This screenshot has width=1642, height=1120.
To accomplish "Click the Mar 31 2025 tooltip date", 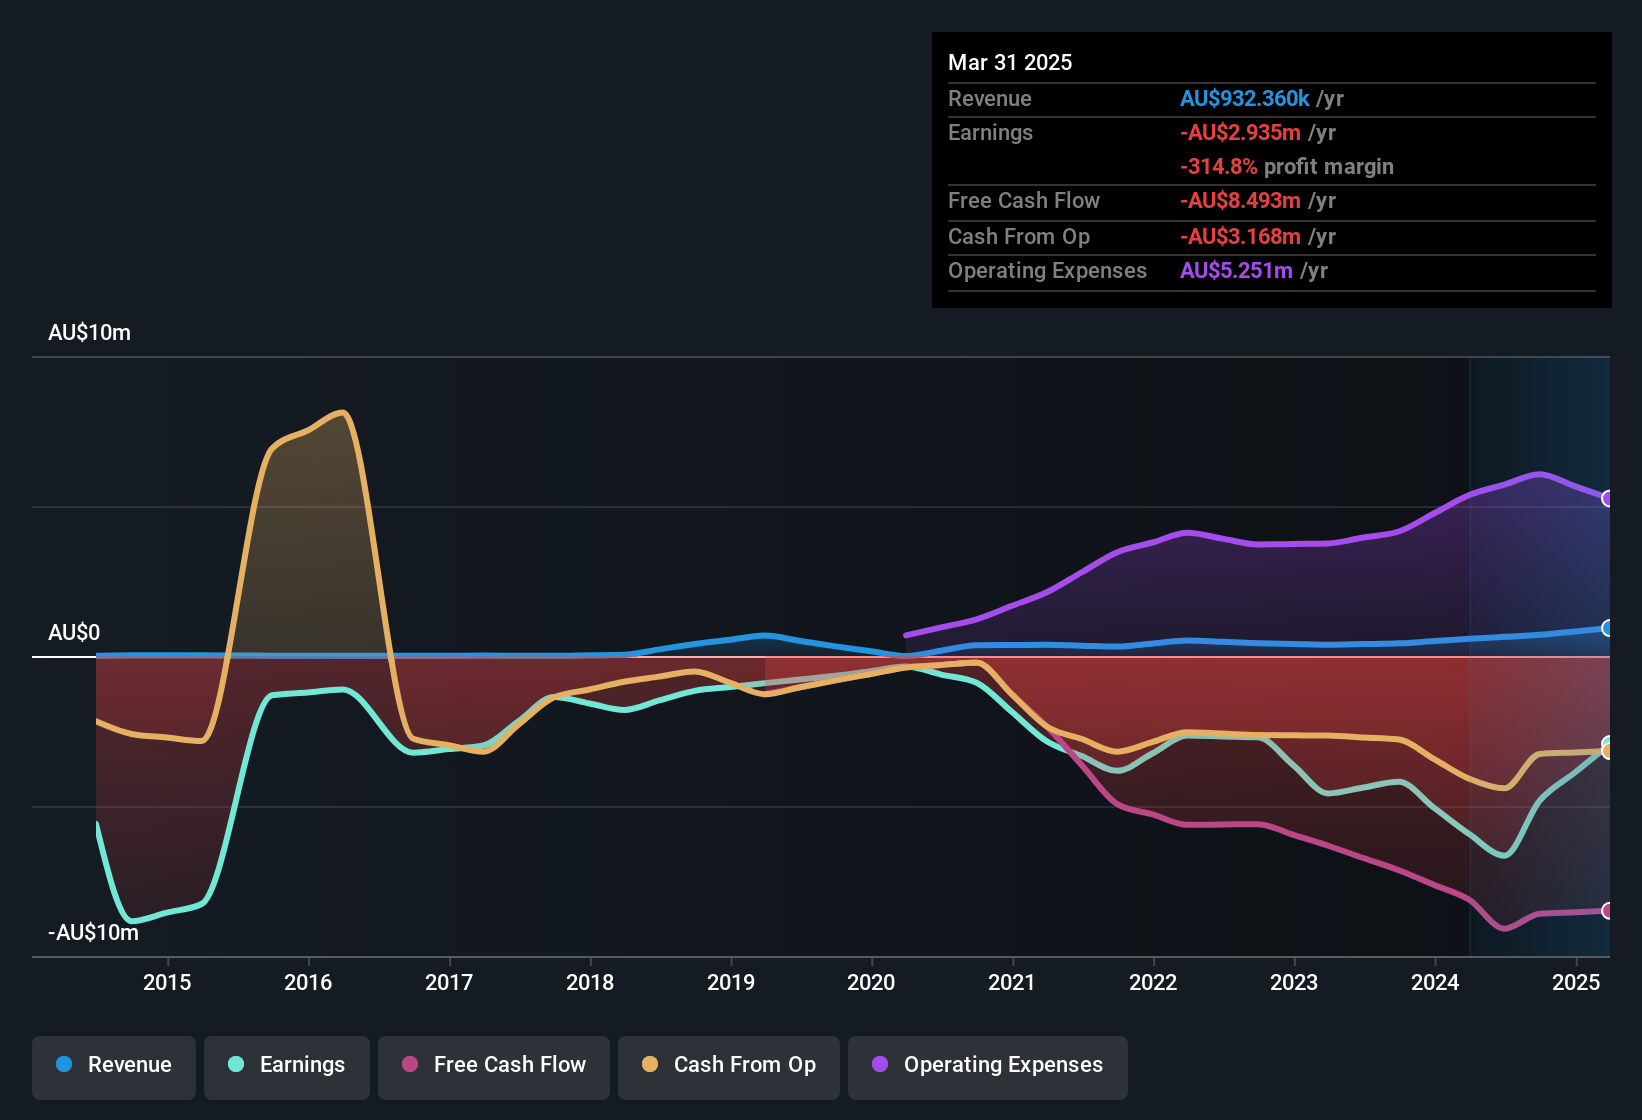I will [1010, 62].
